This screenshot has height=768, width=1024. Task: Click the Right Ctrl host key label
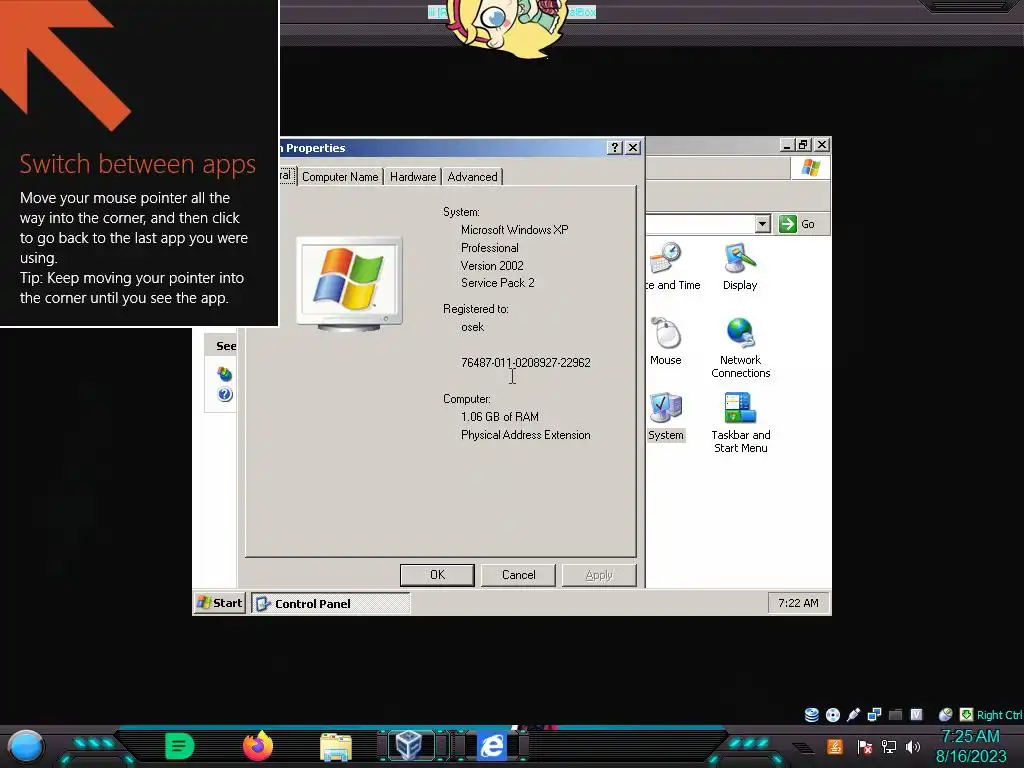tap(999, 715)
